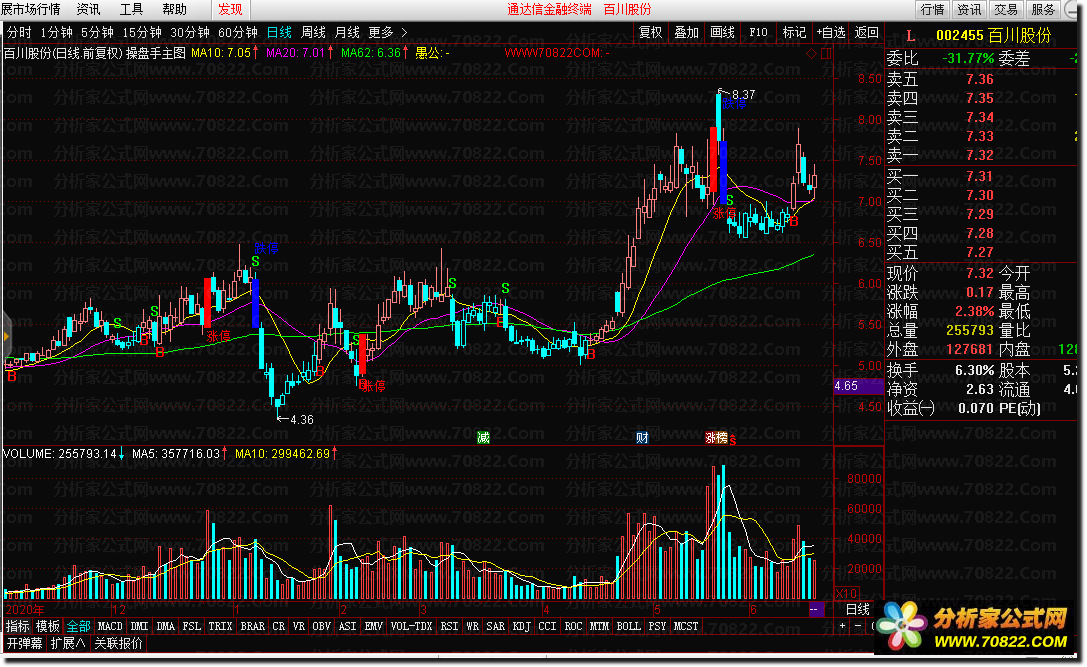Click the 关联报价 button
The height and width of the screenshot is (667, 1087).
point(119,643)
